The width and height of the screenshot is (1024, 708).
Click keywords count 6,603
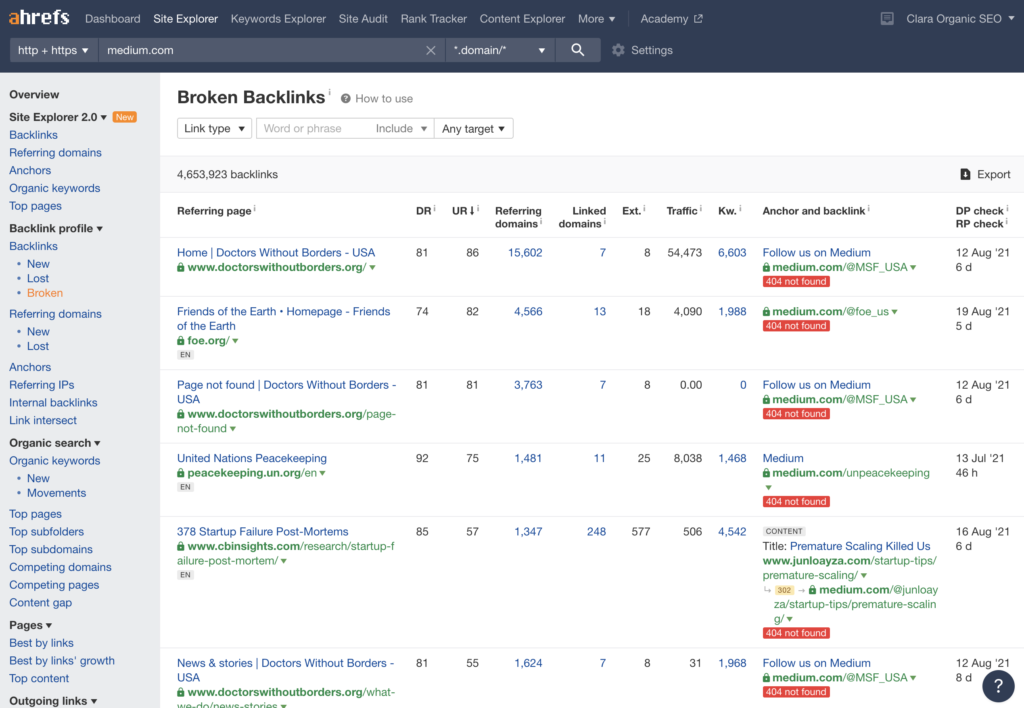732,253
